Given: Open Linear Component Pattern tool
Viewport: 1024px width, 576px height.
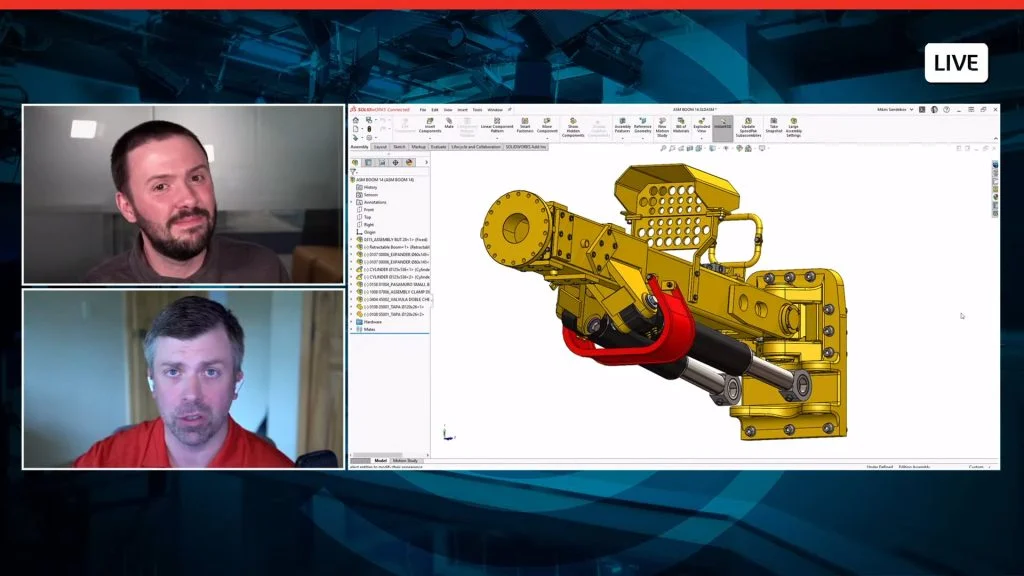Looking at the screenshot, I should (497, 125).
